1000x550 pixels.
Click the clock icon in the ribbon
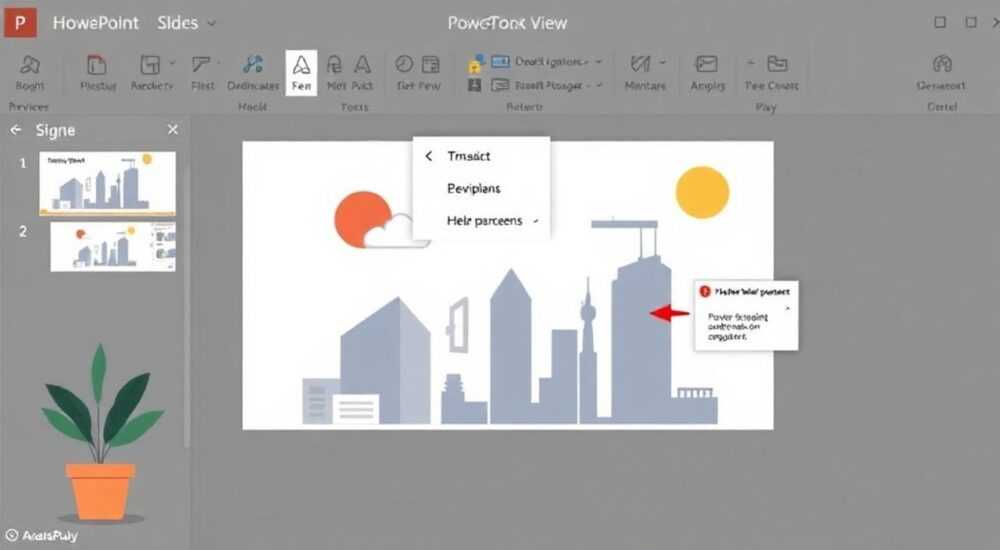(404, 64)
